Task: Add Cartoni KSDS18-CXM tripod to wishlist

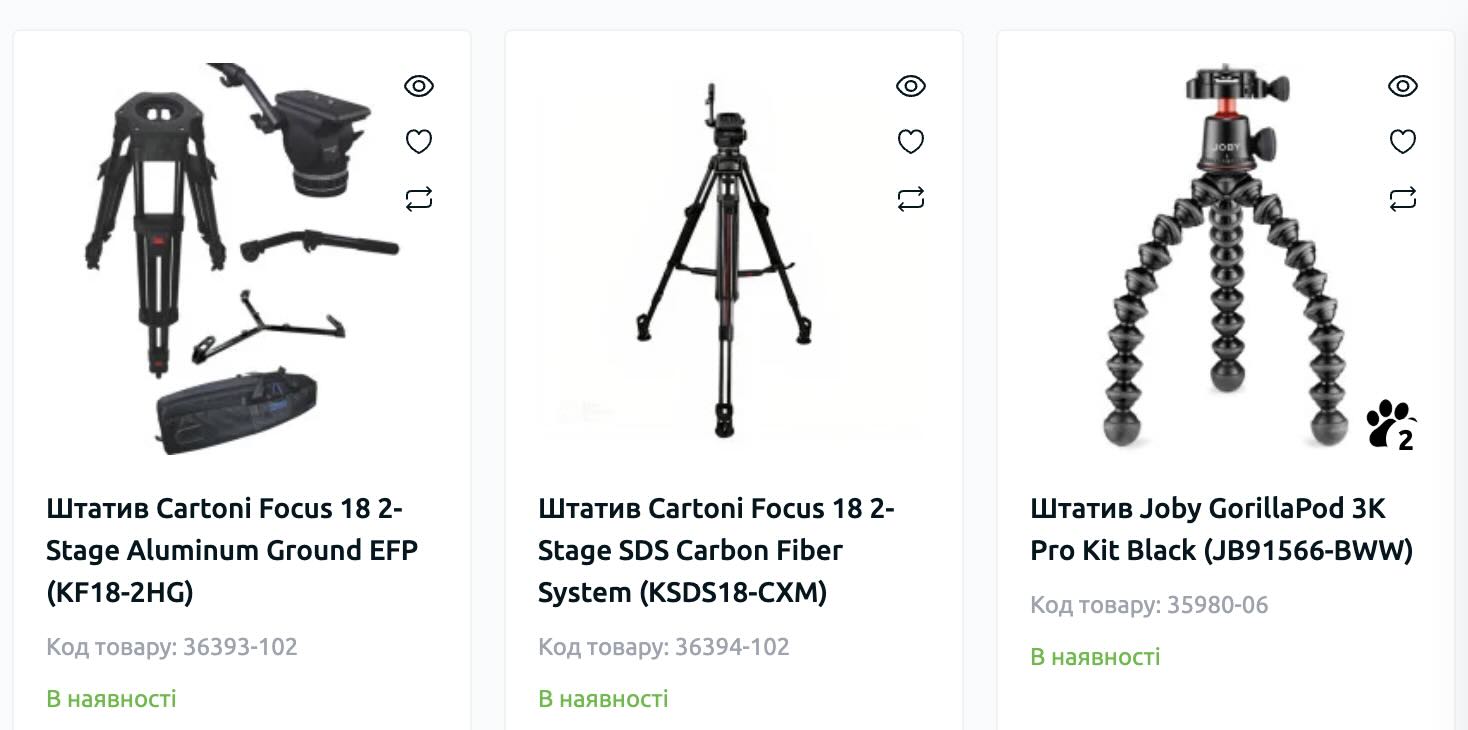Action: coord(911,142)
